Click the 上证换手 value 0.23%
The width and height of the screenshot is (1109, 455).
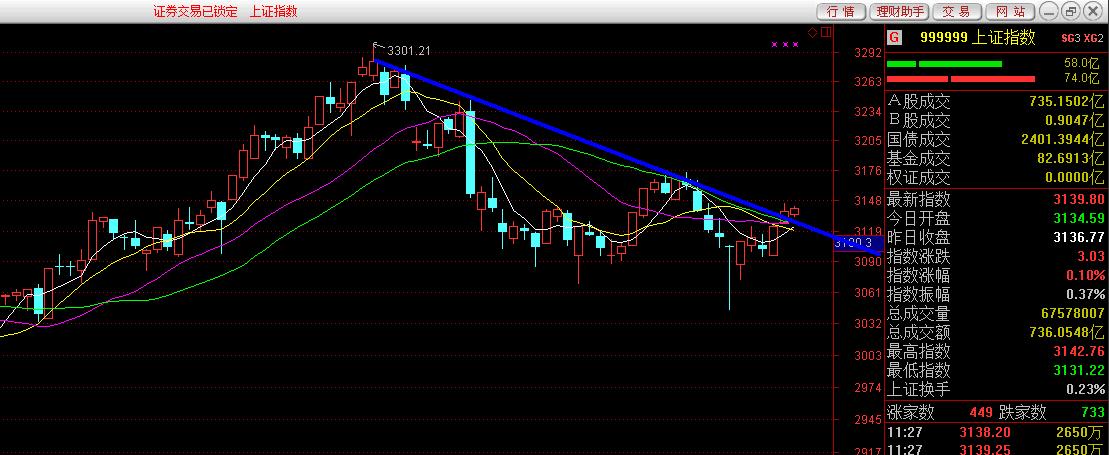coord(1088,389)
